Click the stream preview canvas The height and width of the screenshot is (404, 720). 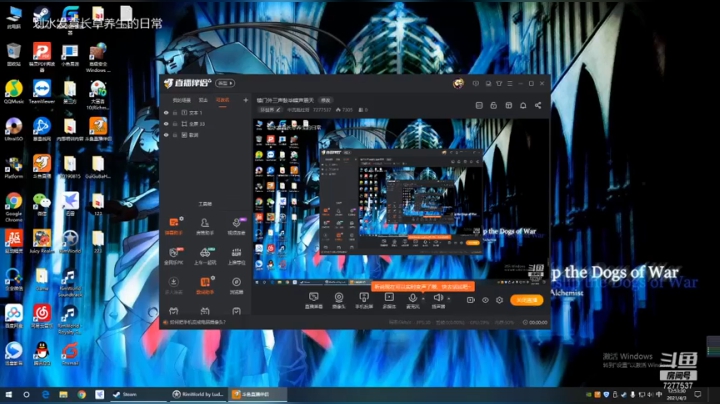(401, 202)
